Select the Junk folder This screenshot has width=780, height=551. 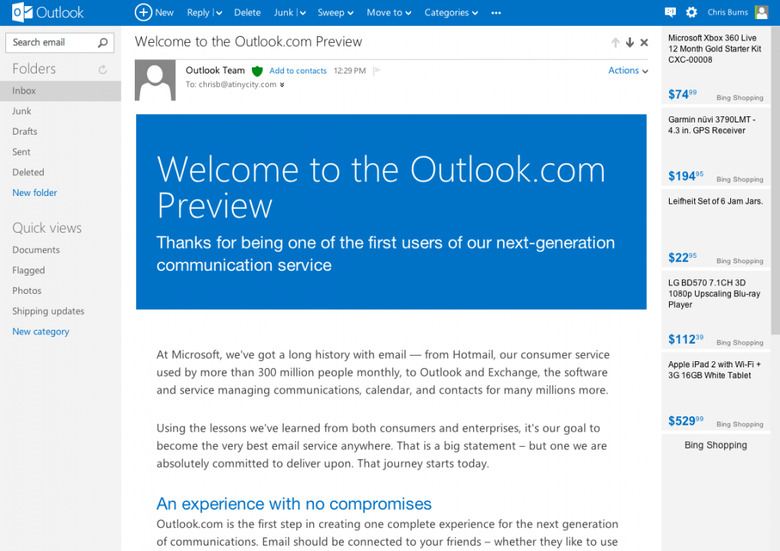22,111
